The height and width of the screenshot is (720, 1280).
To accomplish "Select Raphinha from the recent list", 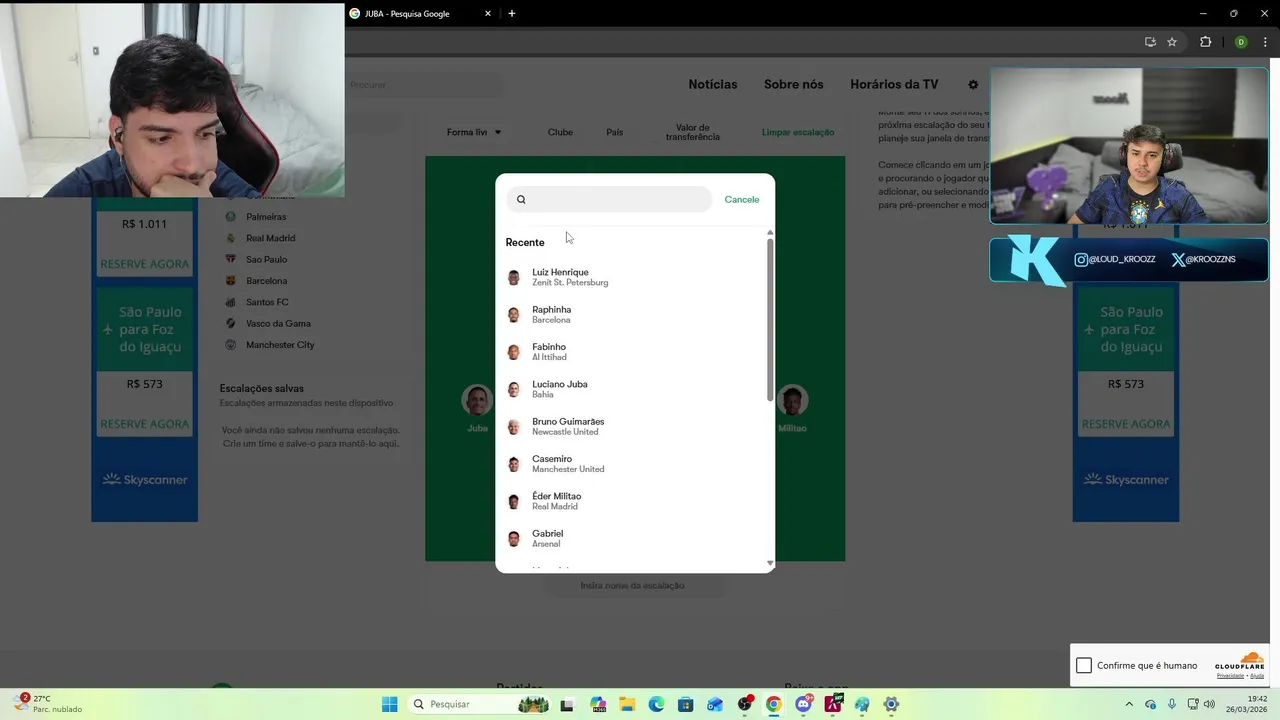I will point(635,315).
